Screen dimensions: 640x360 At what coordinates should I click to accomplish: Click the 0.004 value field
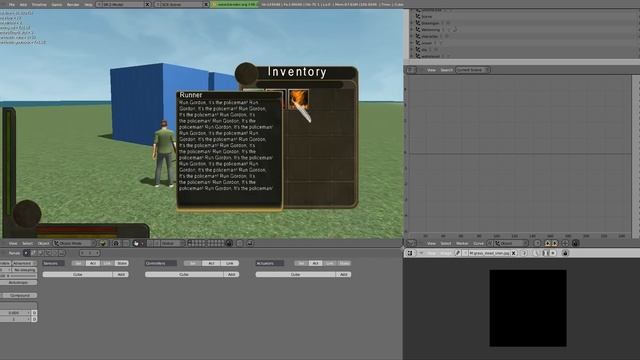(x=15, y=313)
